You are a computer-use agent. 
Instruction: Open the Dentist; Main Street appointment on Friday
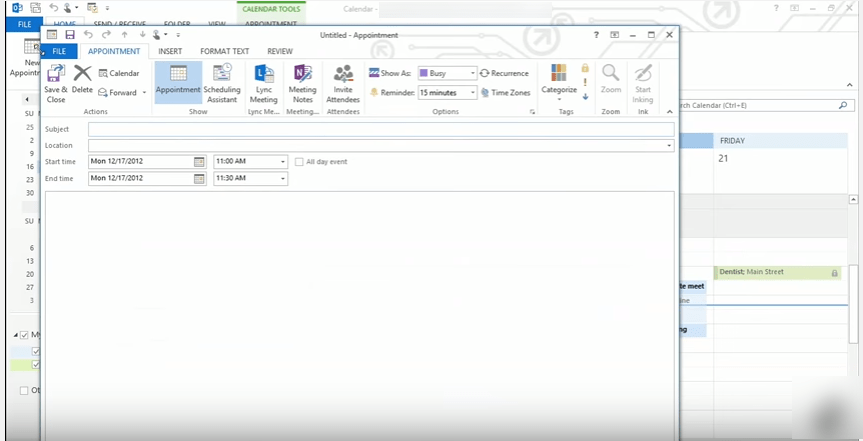click(777, 272)
